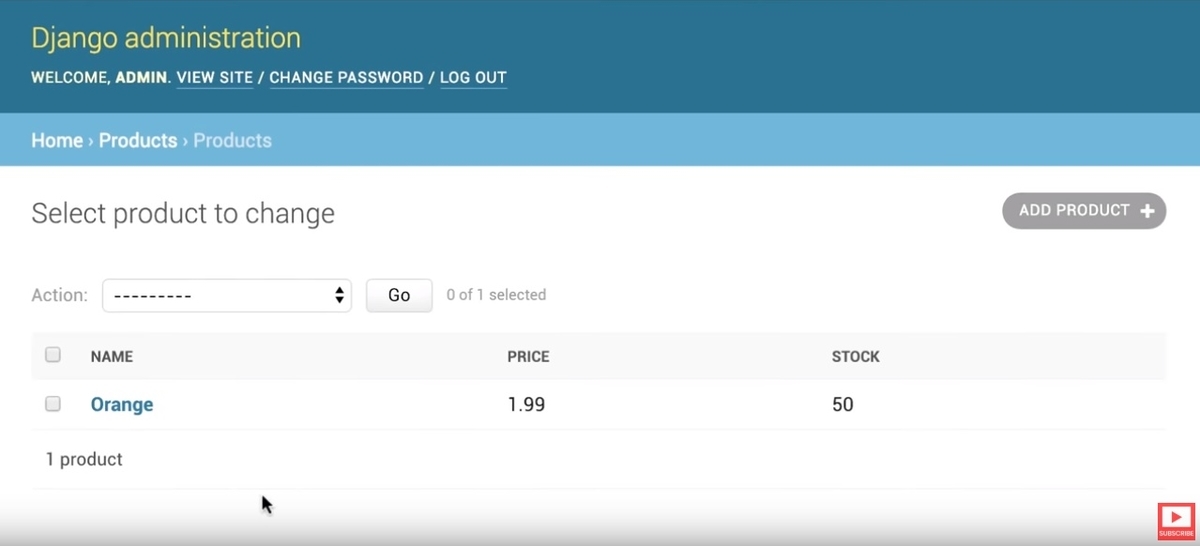Click the Go button
The height and width of the screenshot is (546, 1200).
point(399,295)
